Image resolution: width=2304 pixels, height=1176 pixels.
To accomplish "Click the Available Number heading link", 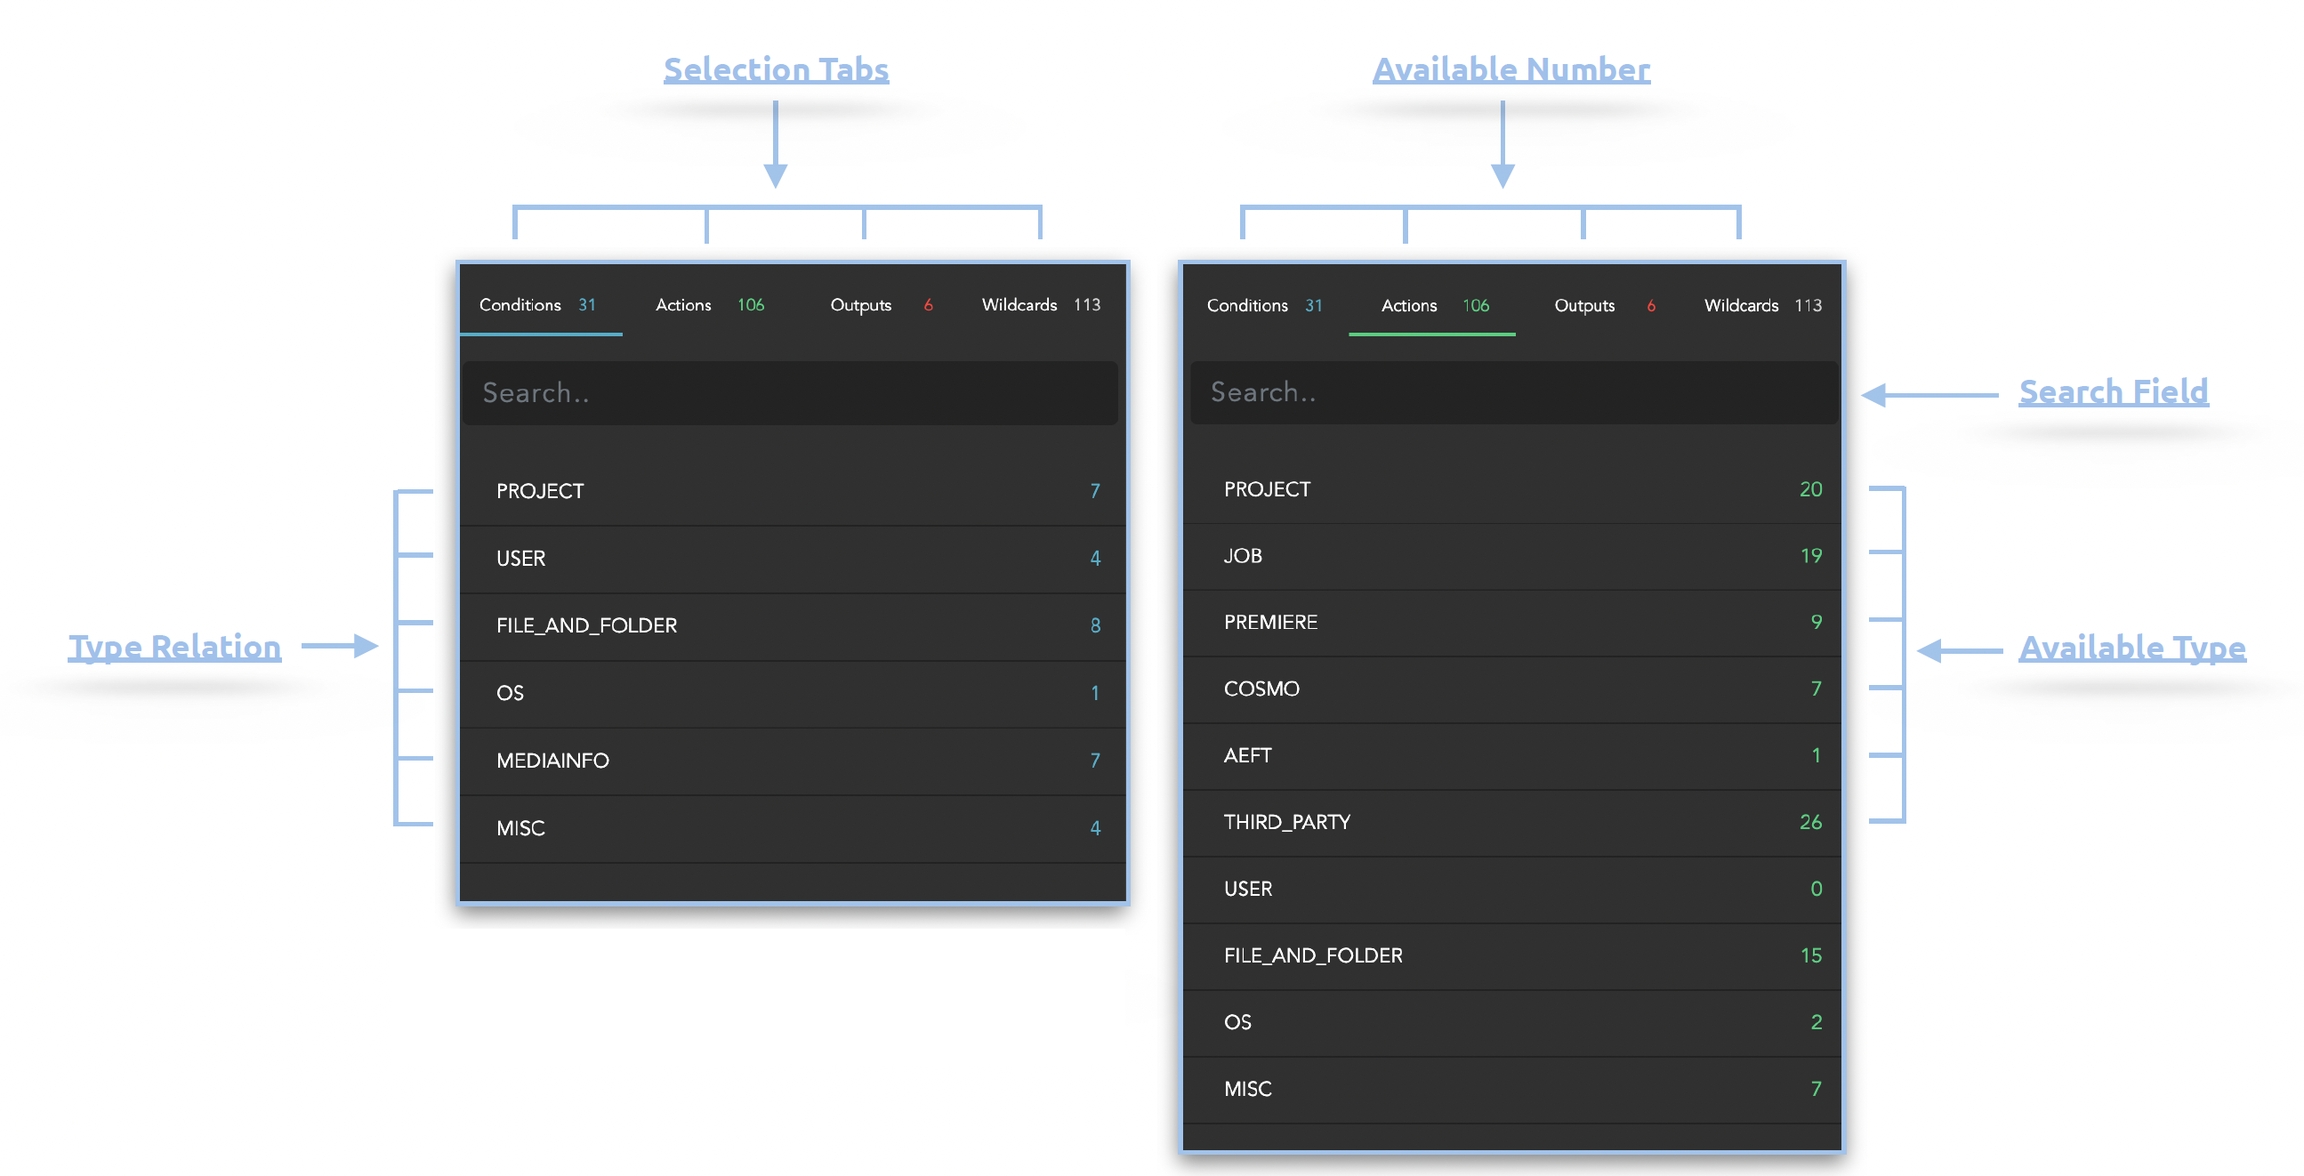I will [1510, 69].
